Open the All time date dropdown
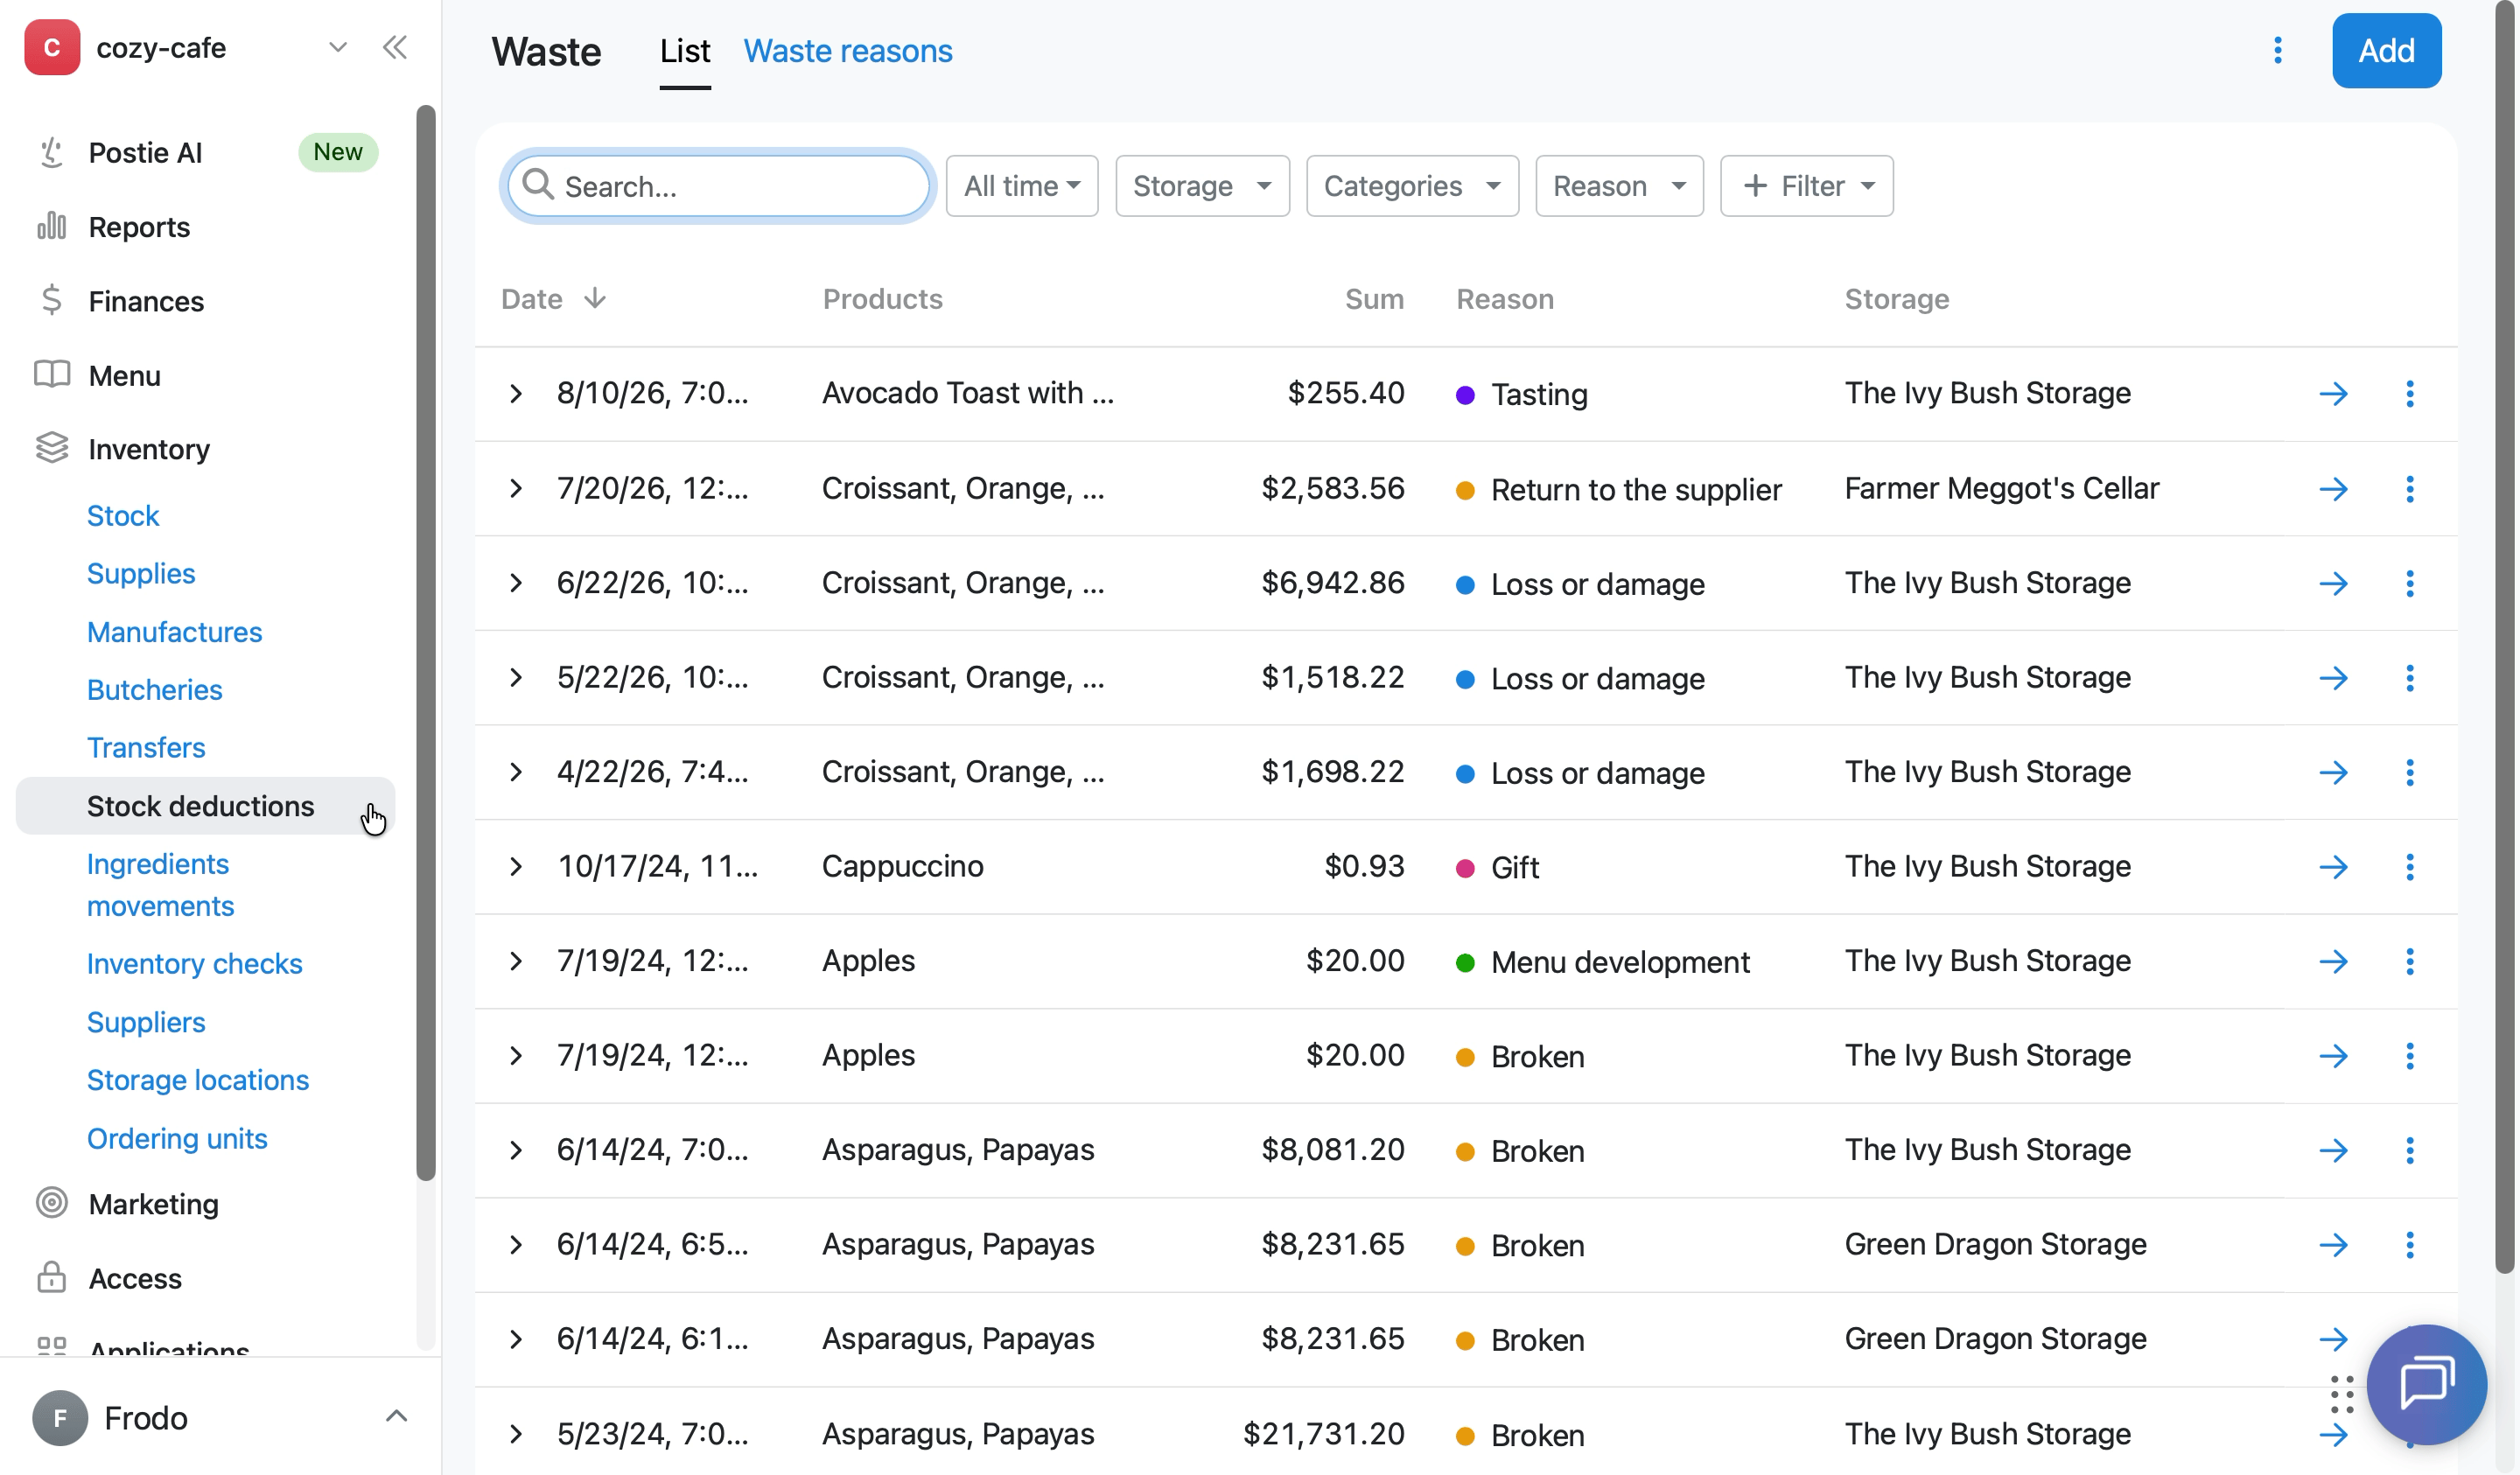This screenshot has height=1475, width=2520. point(1021,185)
